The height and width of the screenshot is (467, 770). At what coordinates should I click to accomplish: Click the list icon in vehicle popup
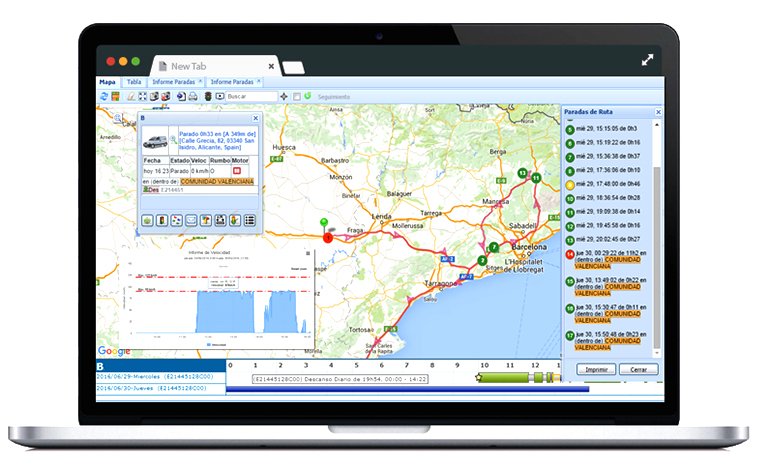coord(250,220)
